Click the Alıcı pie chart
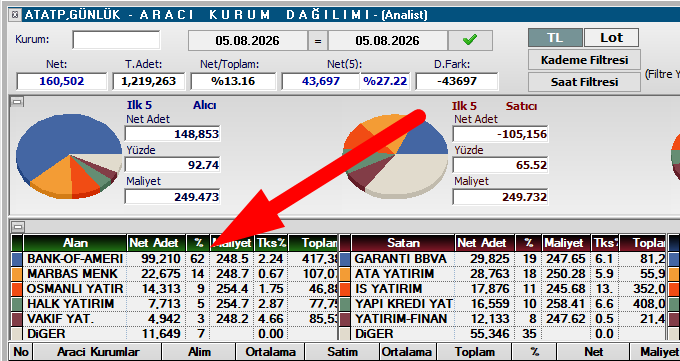The width and height of the screenshot is (680, 361). pyautogui.click(x=69, y=156)
